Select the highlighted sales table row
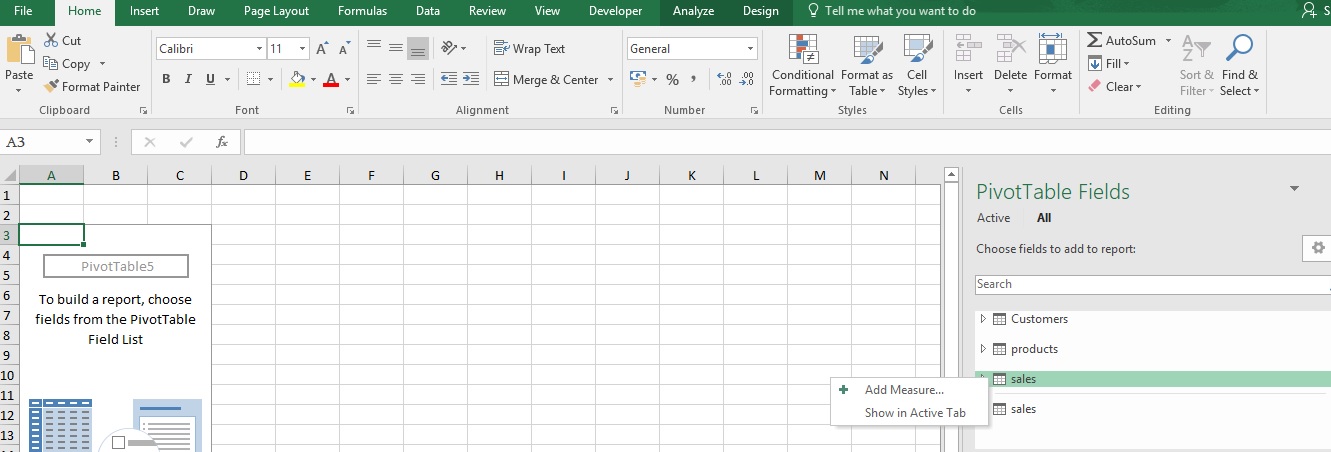 pos(1153,379)
